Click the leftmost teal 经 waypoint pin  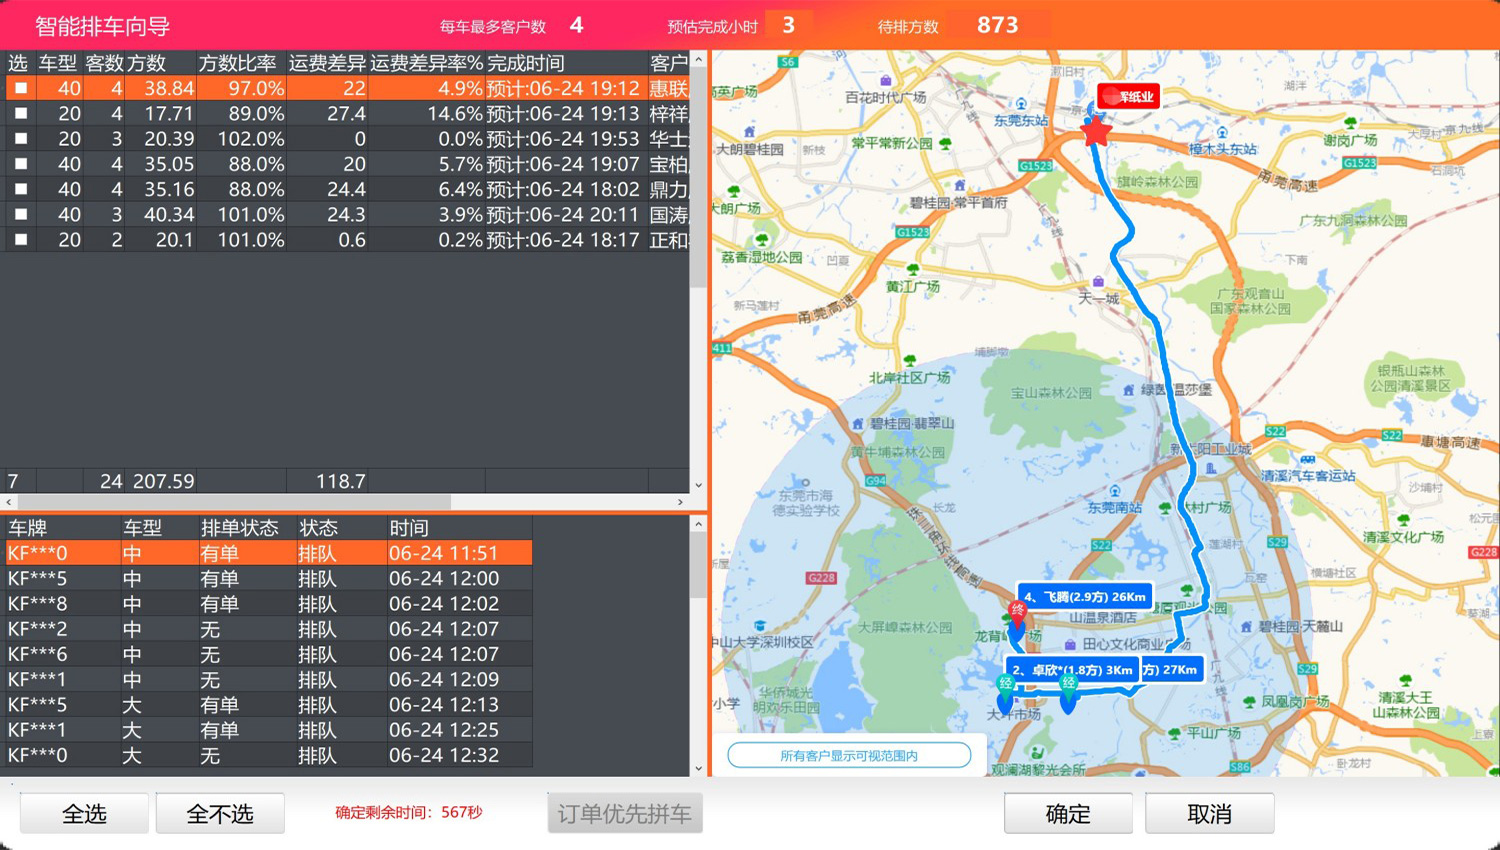(x=1006, y=686)
